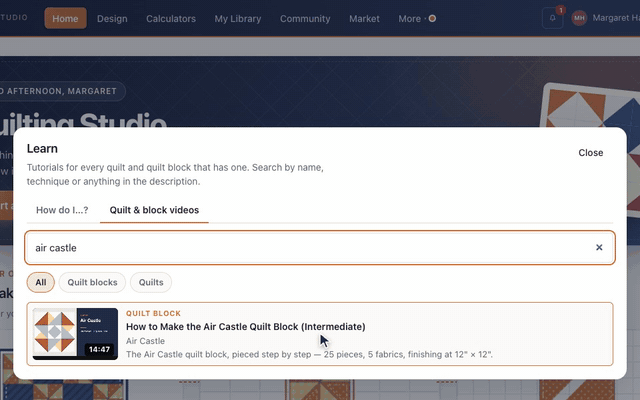Clear the search field with the X icon

[599, 247]
